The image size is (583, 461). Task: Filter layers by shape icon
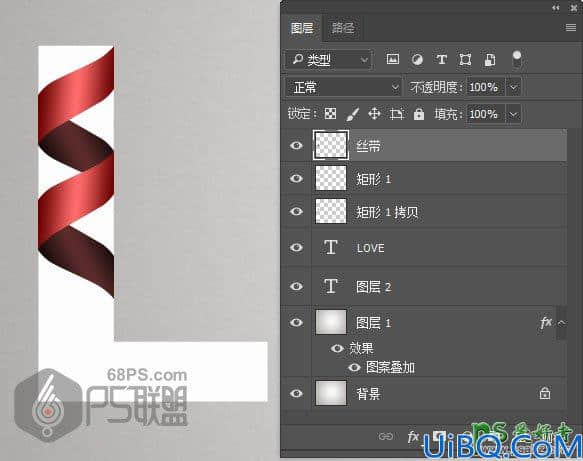pyautogui.click(x=466, y=59)
